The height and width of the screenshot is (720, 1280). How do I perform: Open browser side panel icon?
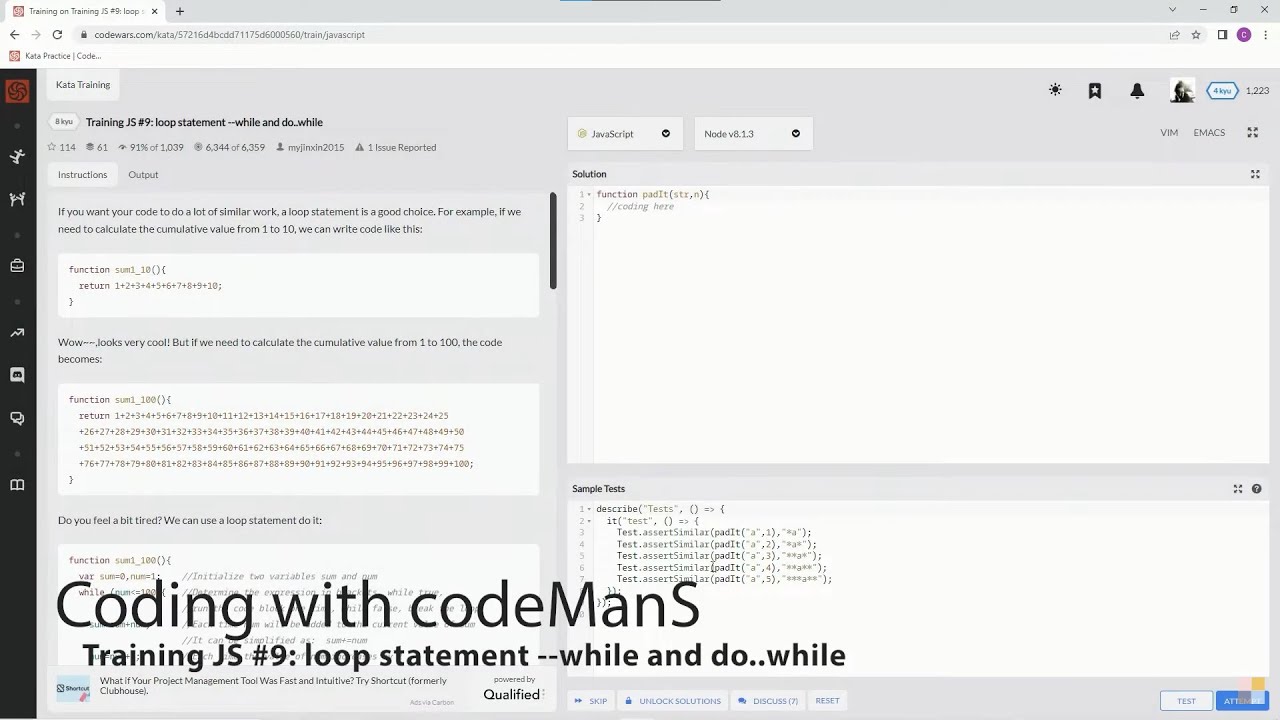click(1222, 35)
